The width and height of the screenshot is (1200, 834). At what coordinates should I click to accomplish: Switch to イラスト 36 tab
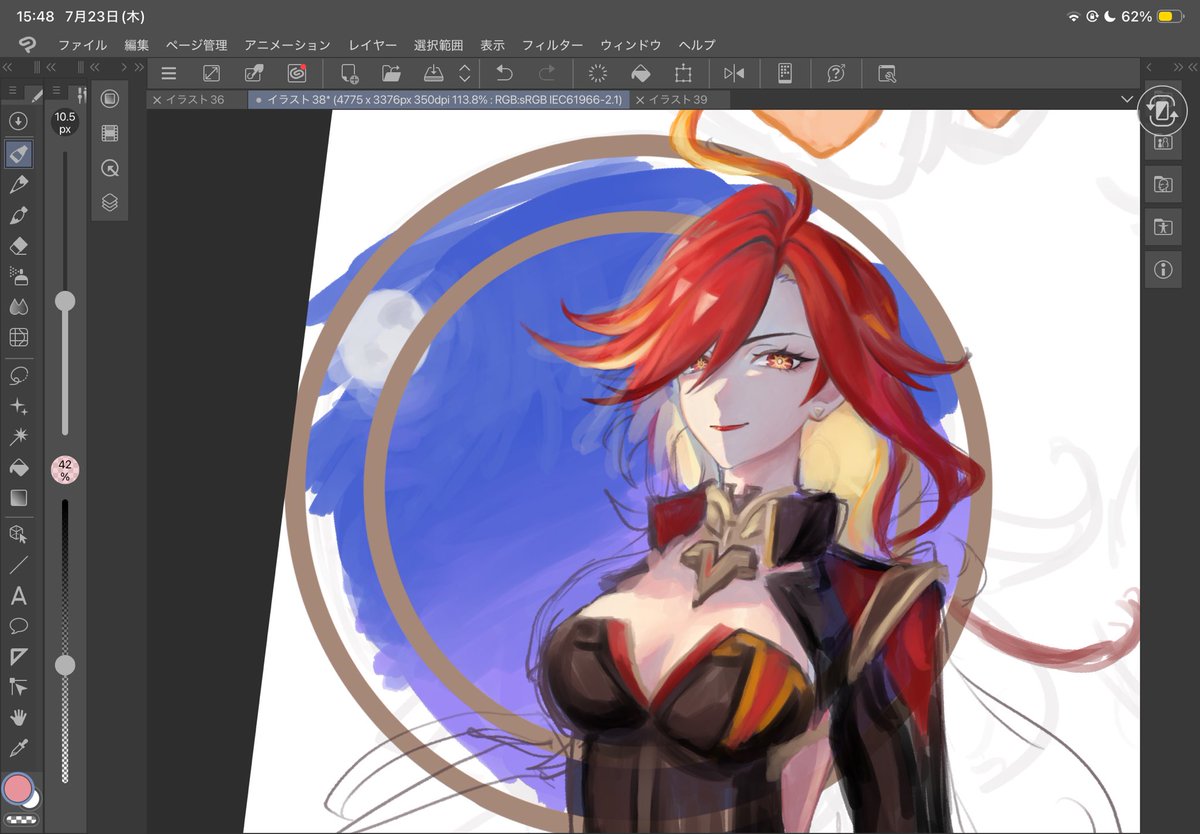coord(197,99)
